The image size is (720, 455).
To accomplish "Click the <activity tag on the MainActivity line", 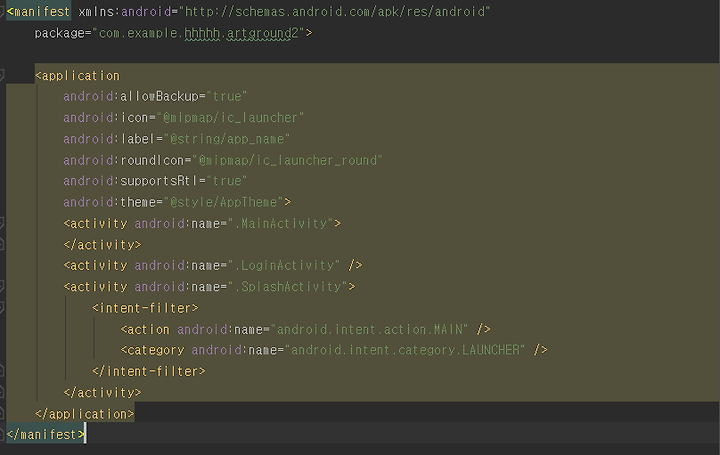I will (96, 224).
